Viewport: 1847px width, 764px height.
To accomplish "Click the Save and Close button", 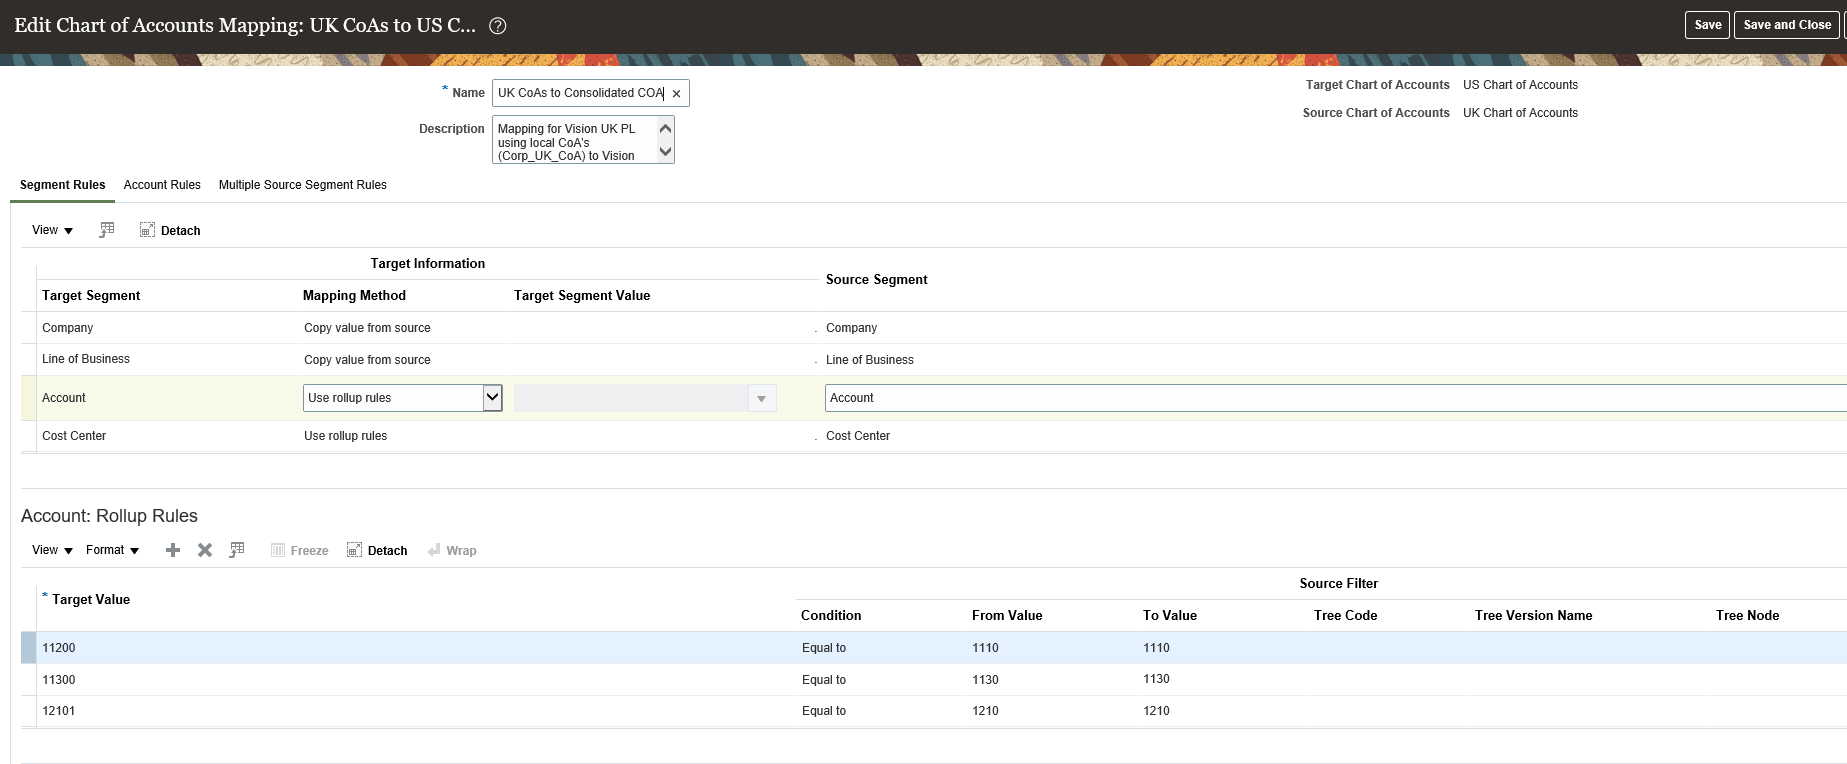I will [x=1786, y=25].
